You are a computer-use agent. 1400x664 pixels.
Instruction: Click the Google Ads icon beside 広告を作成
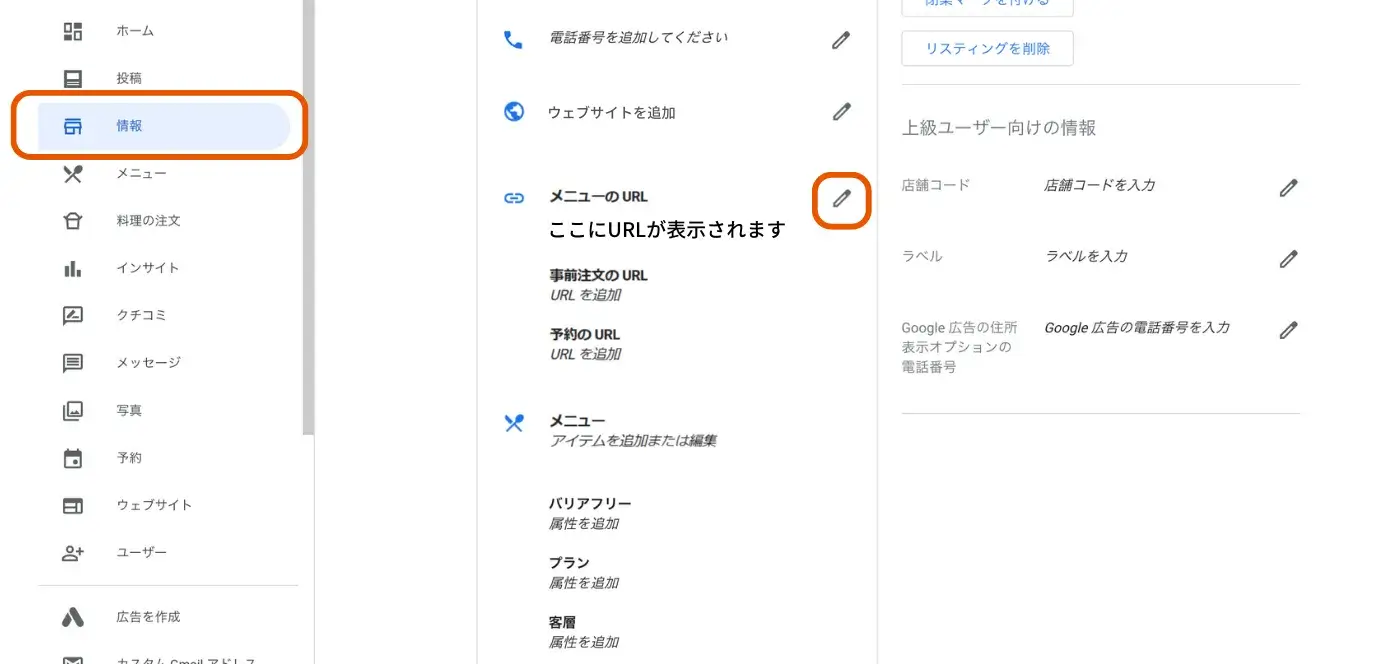coord(73,617)
